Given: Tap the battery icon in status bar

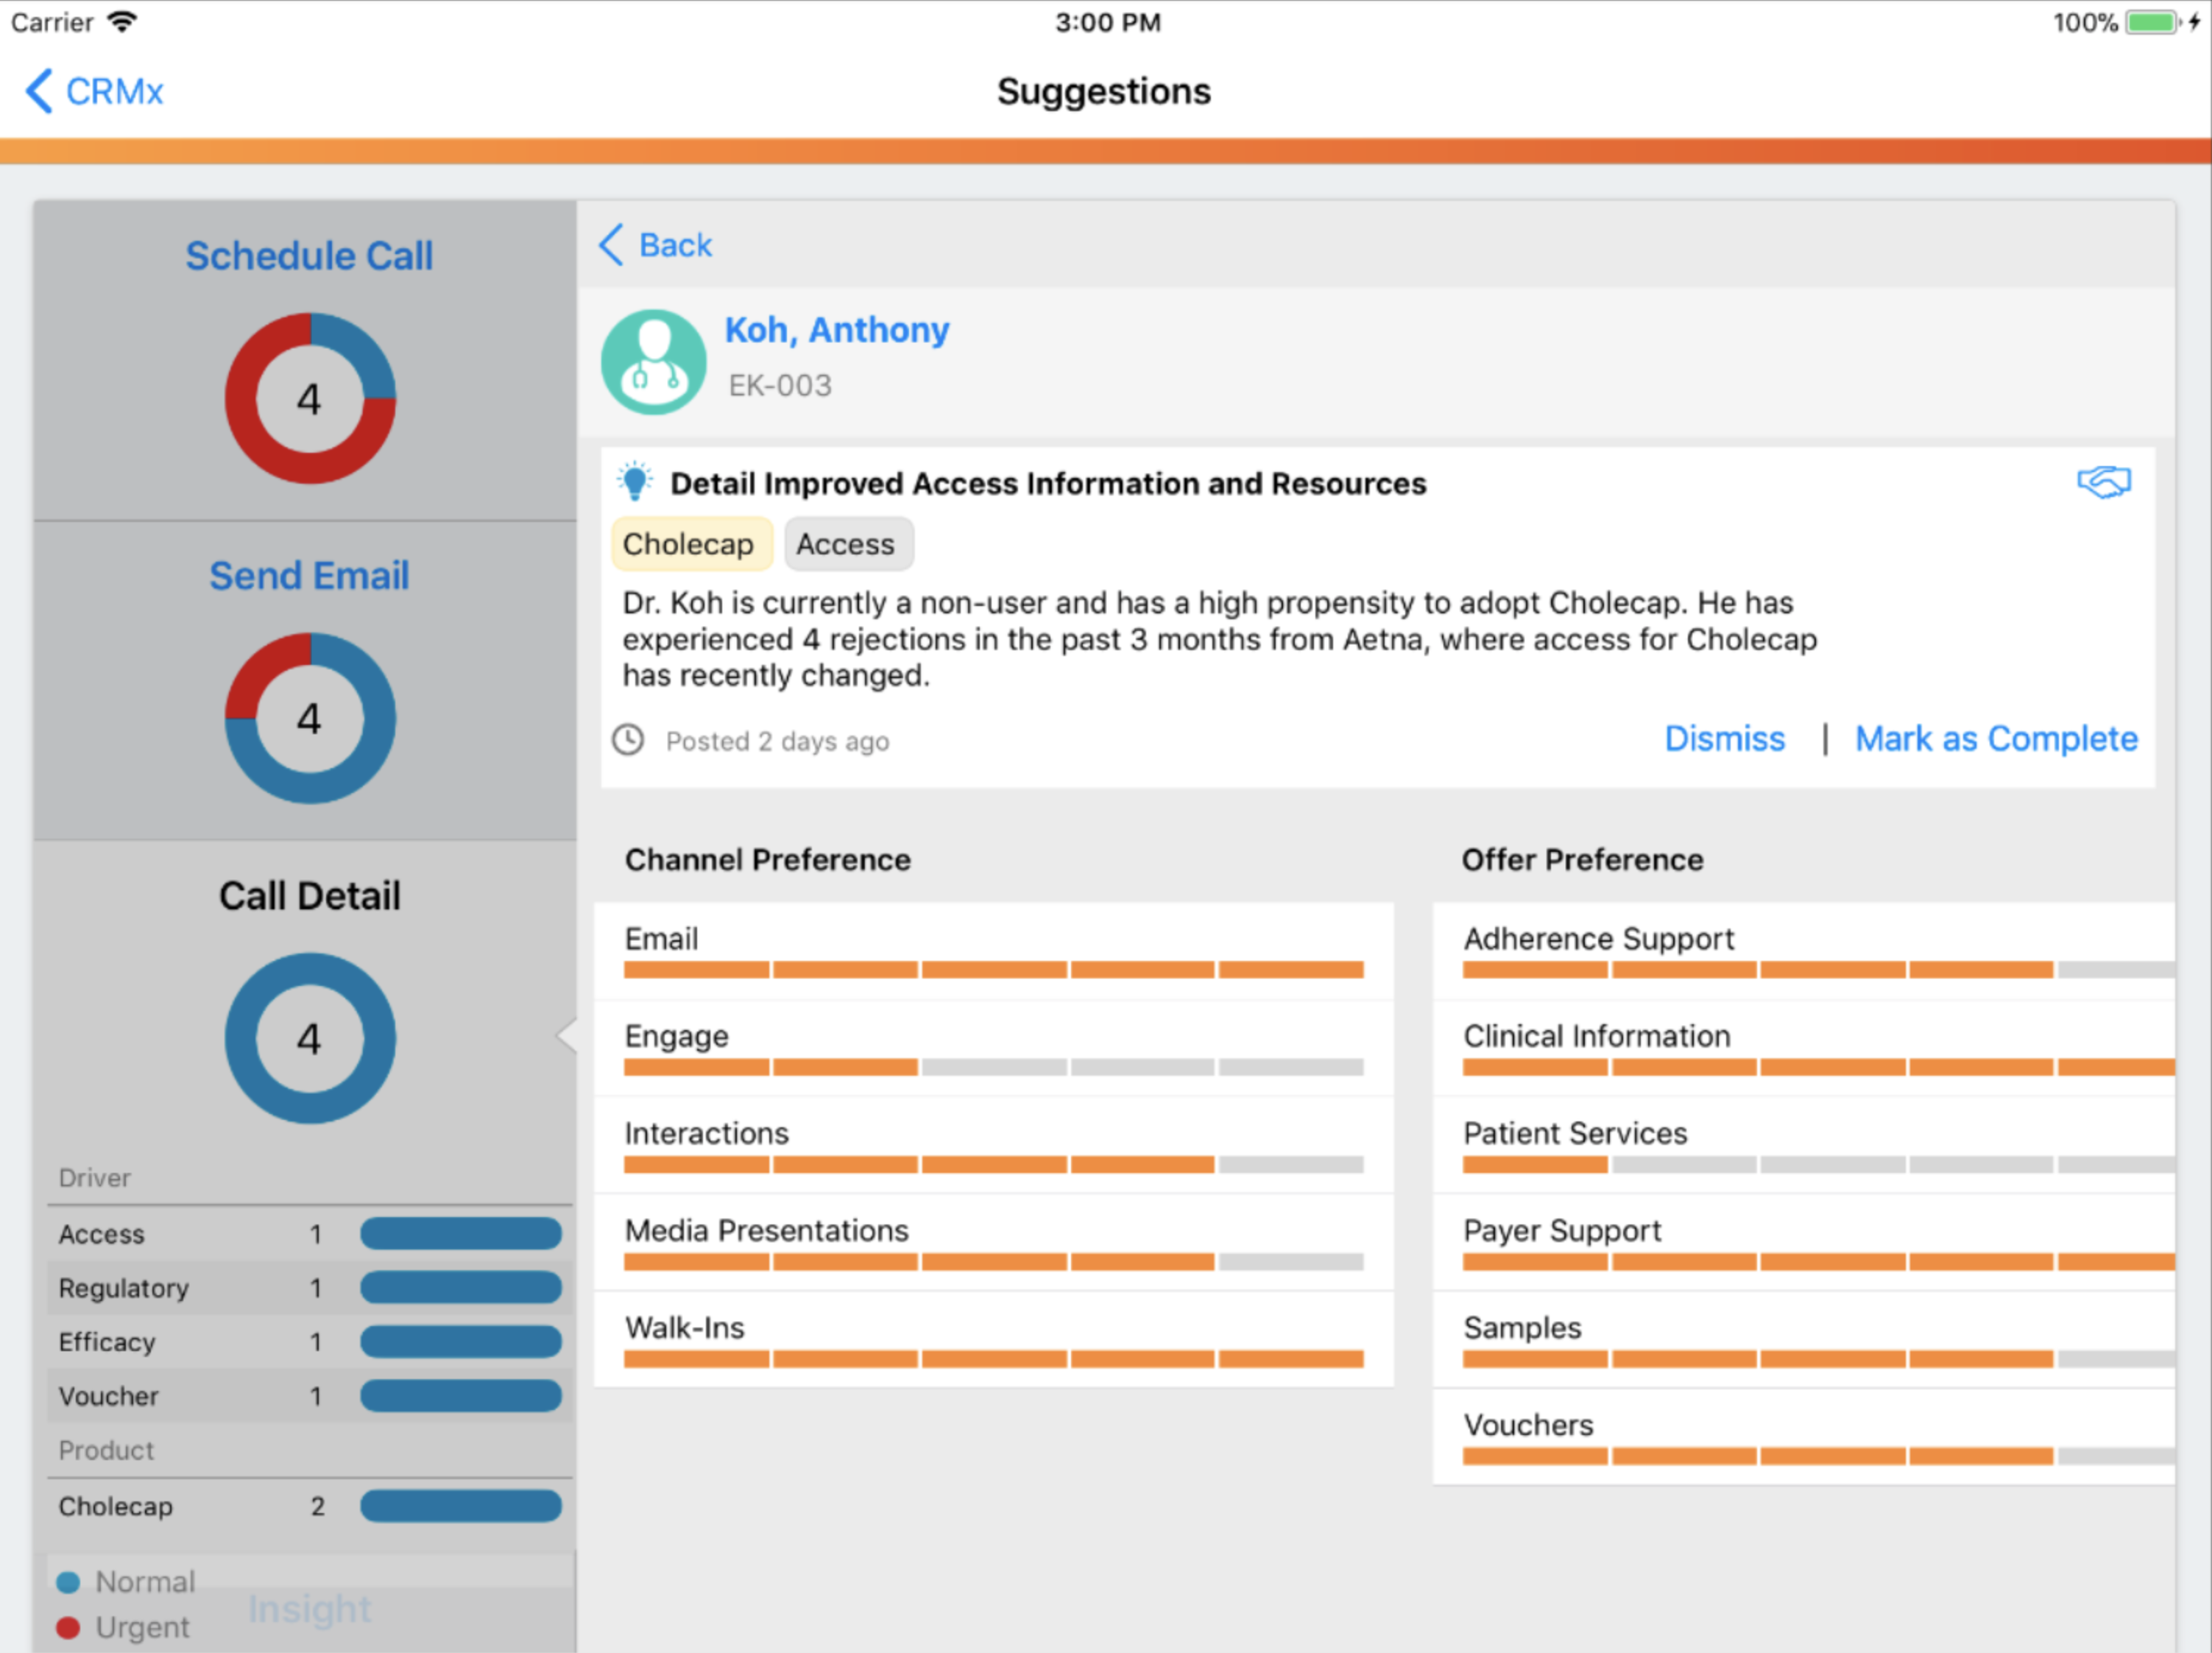Looking at the screenshot, I should click(2152, 22).
